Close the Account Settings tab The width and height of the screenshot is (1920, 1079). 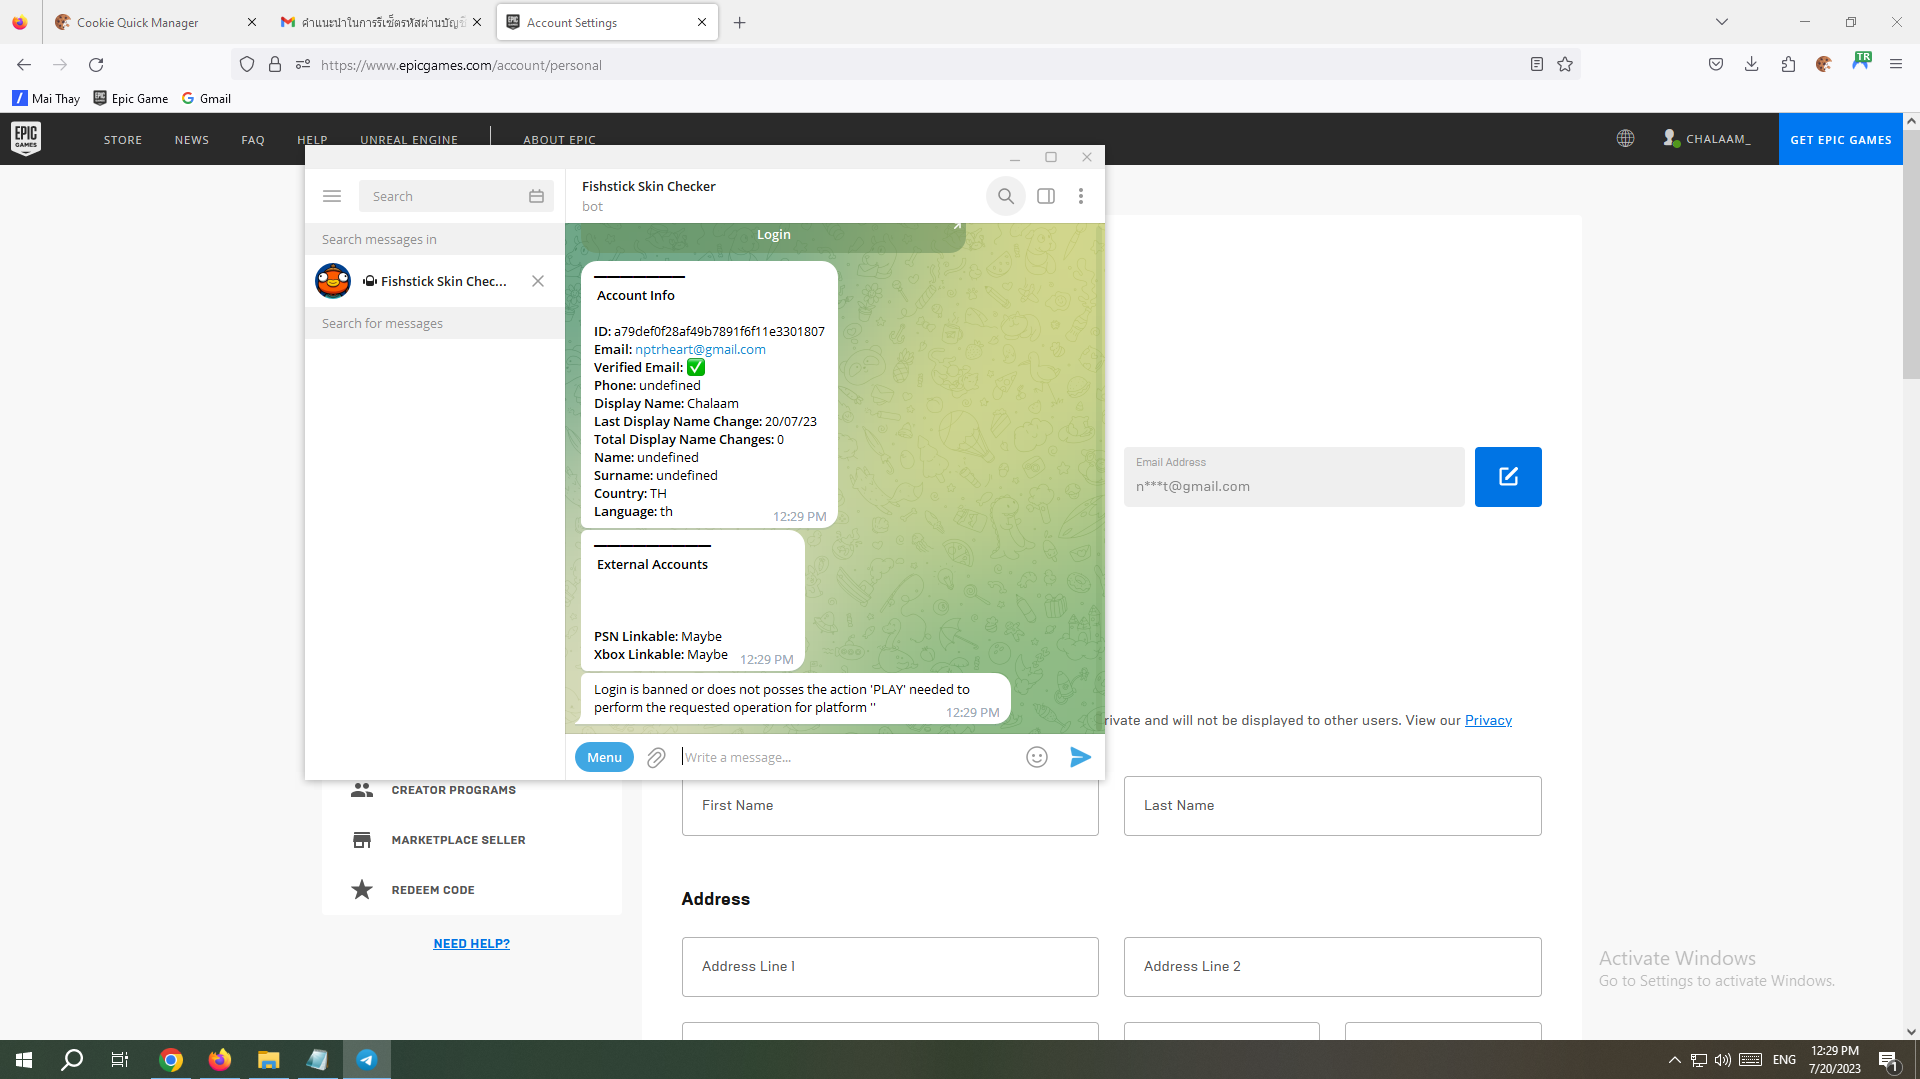pos(702,22)
